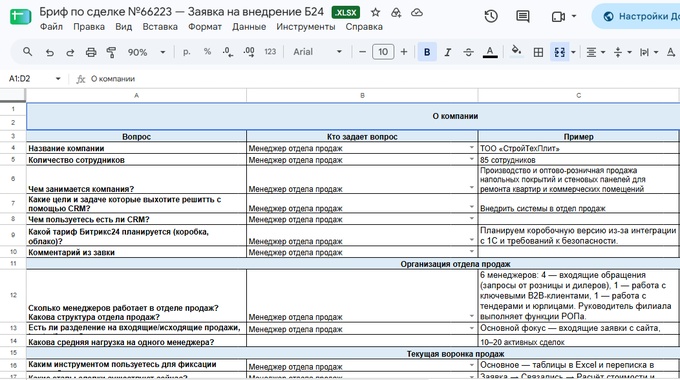Decrease decimal places
This screenshot has width=680, height=380.
(x=228, y=52)
